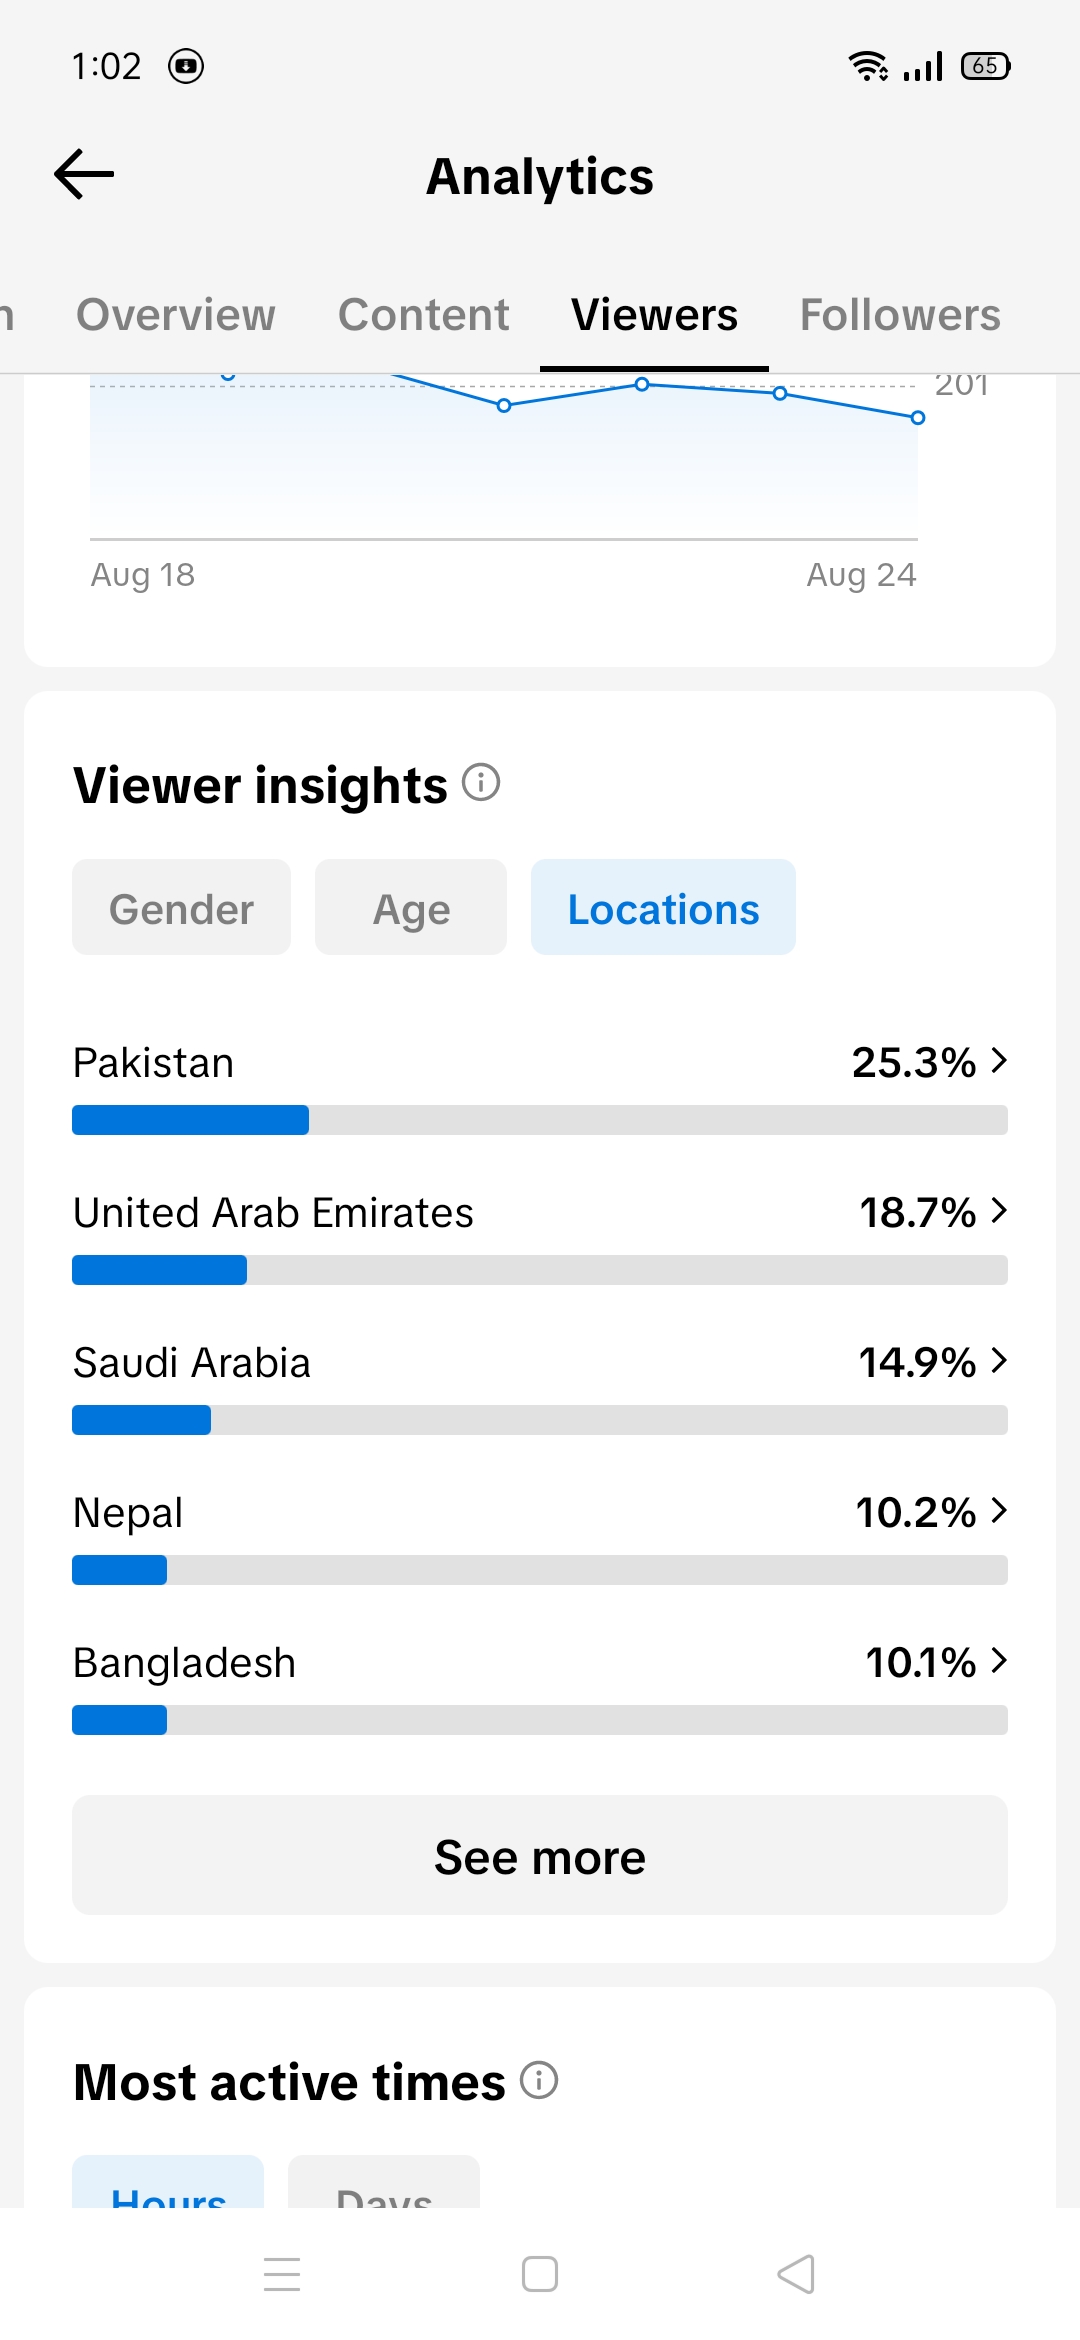The image size is (1080, 2340).
Task: Open Viewer insights info icon
Action: (x=481, y=782)
